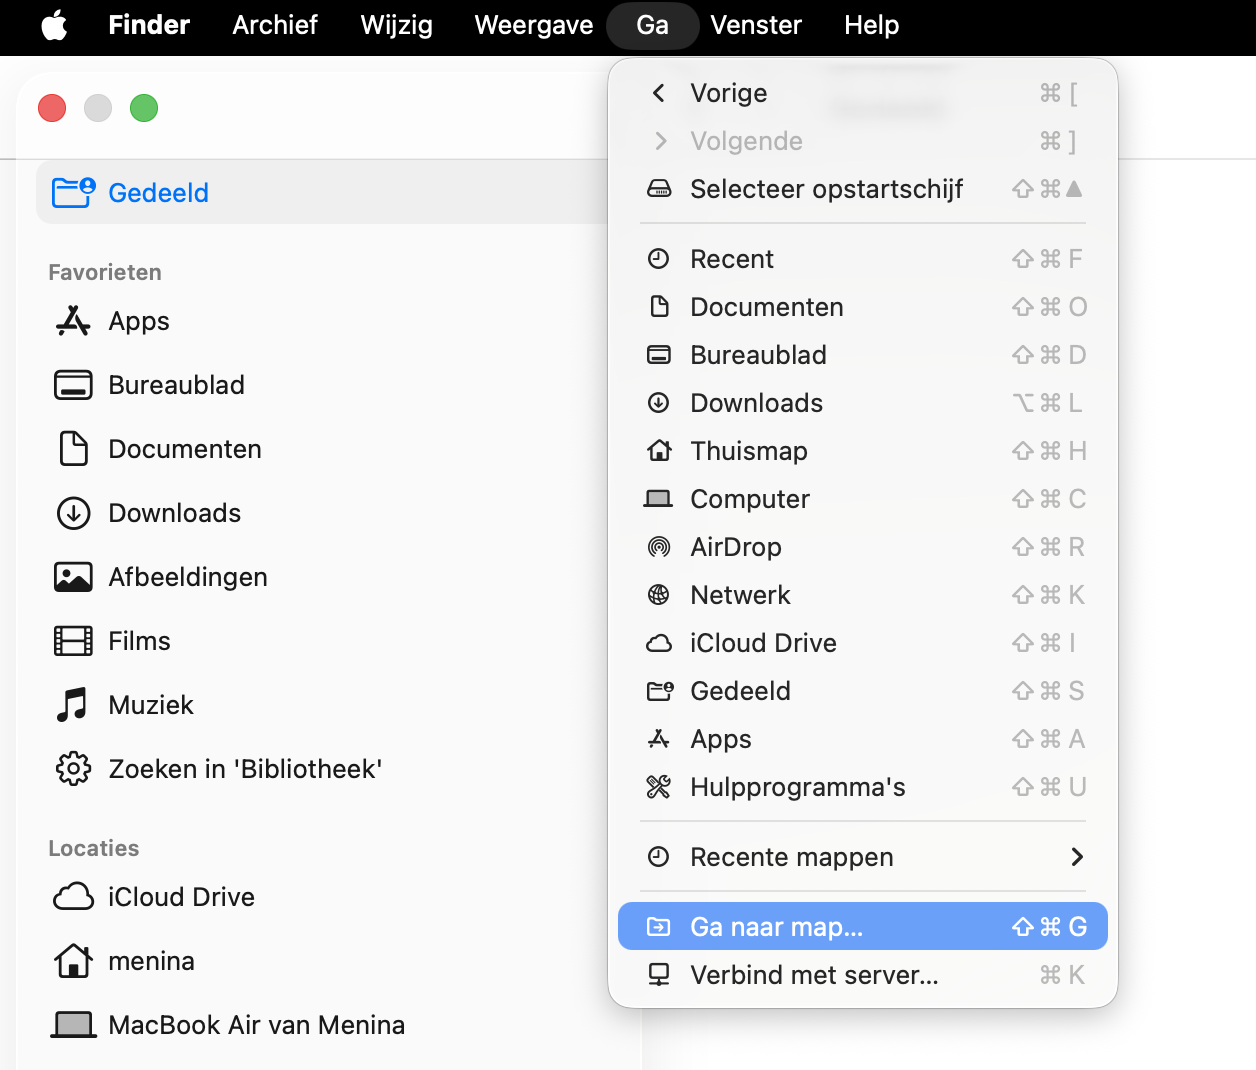
Task: Click the Films filmstrip icon in sidebar
Action: [x=73, y=641]
